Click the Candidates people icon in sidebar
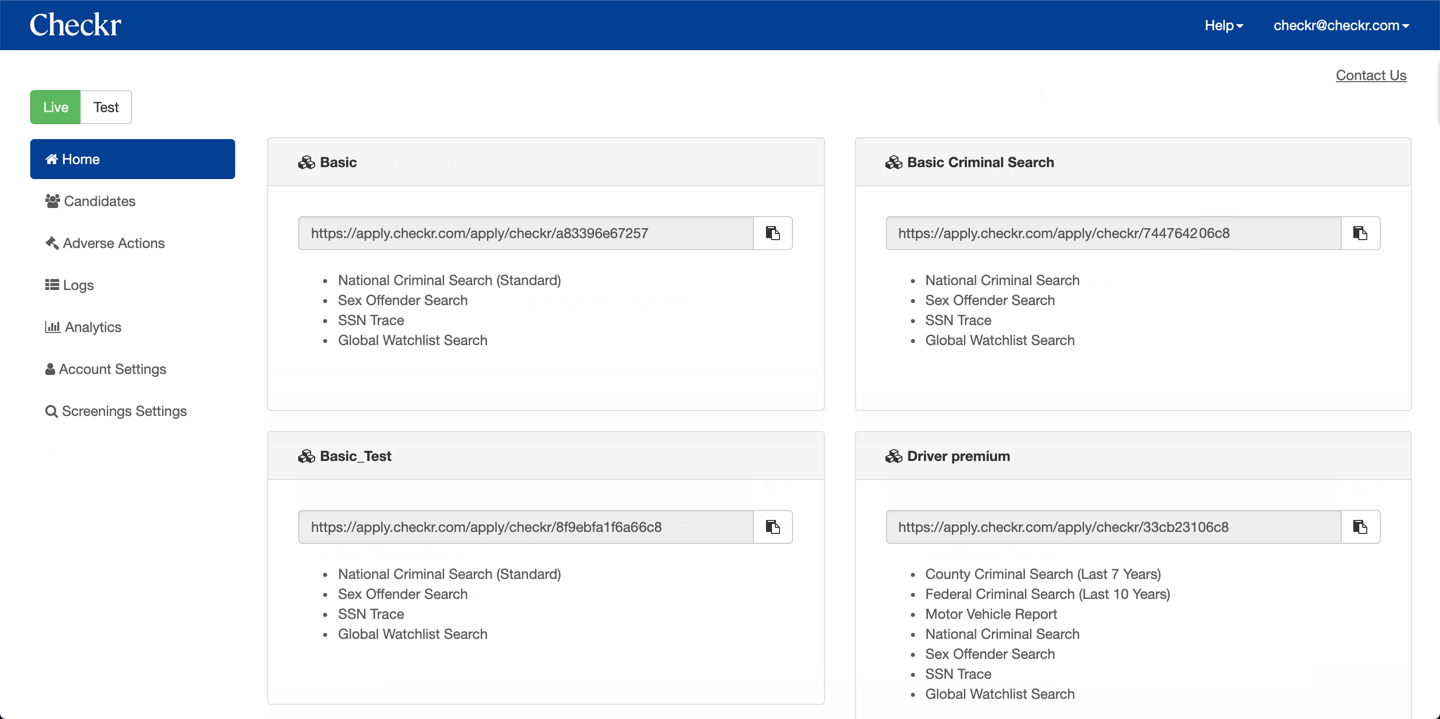 (x=52, y=201)
